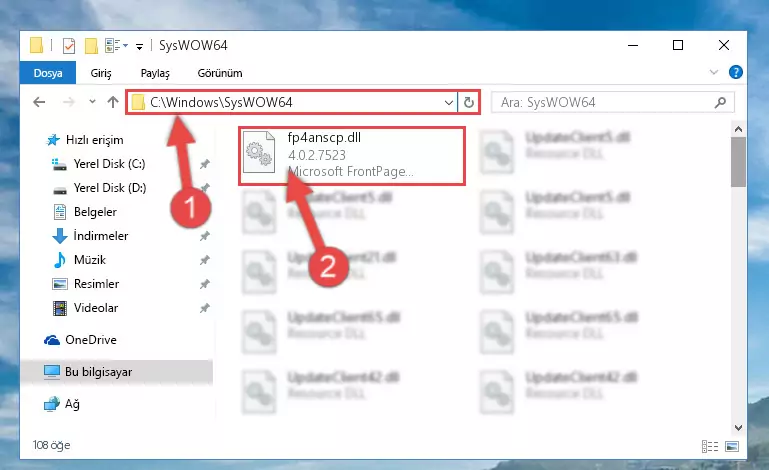Open the blue Help icon
769x470 pixels.
click(x=735, y=72)
